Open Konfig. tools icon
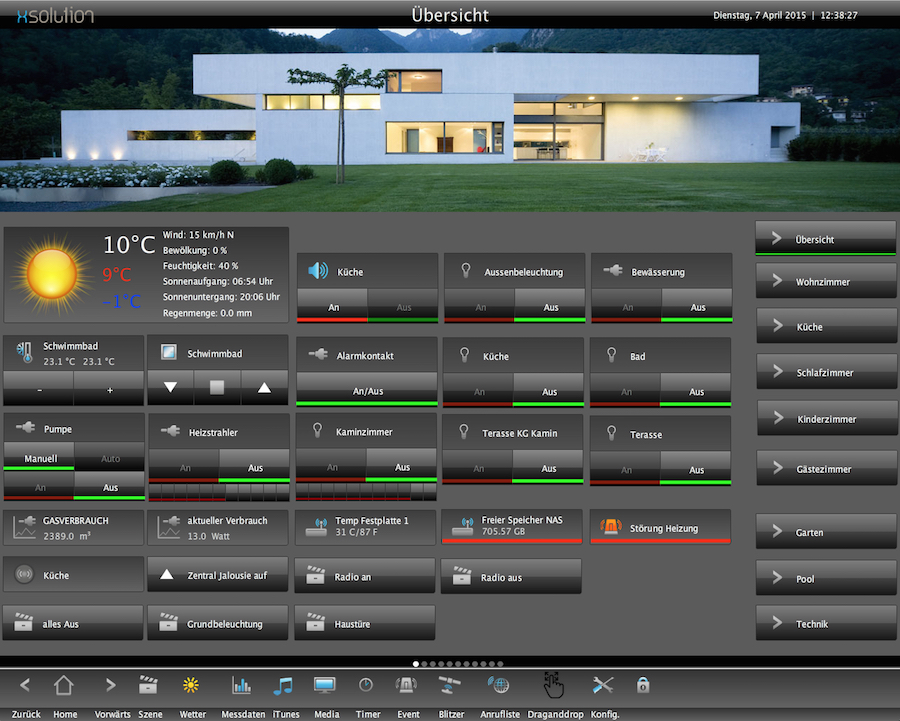 point(603,686)
